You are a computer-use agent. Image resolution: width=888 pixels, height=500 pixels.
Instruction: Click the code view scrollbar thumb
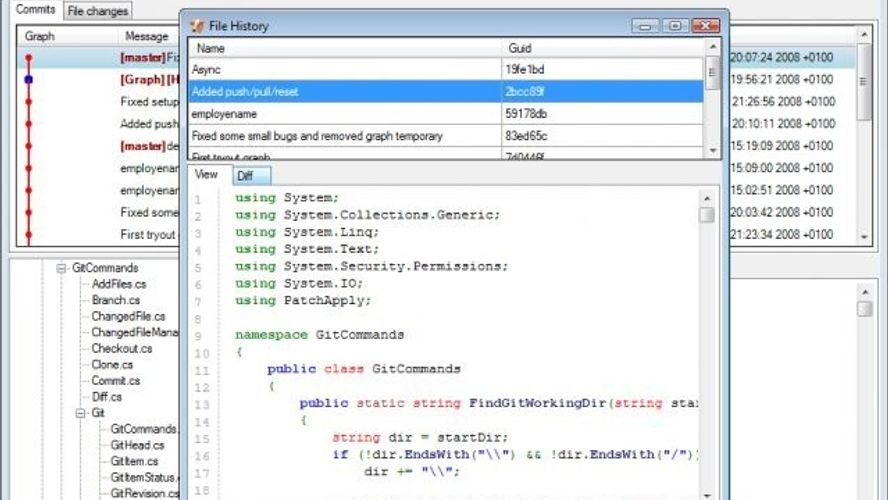pyautogui.click(x=706, y=215)
